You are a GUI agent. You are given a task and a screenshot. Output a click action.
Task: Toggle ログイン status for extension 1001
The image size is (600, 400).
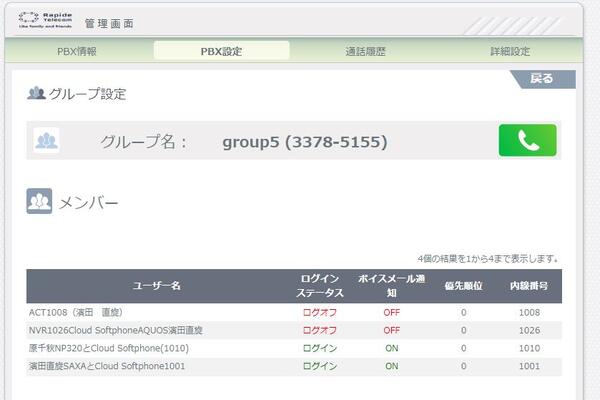coord(321,366)
